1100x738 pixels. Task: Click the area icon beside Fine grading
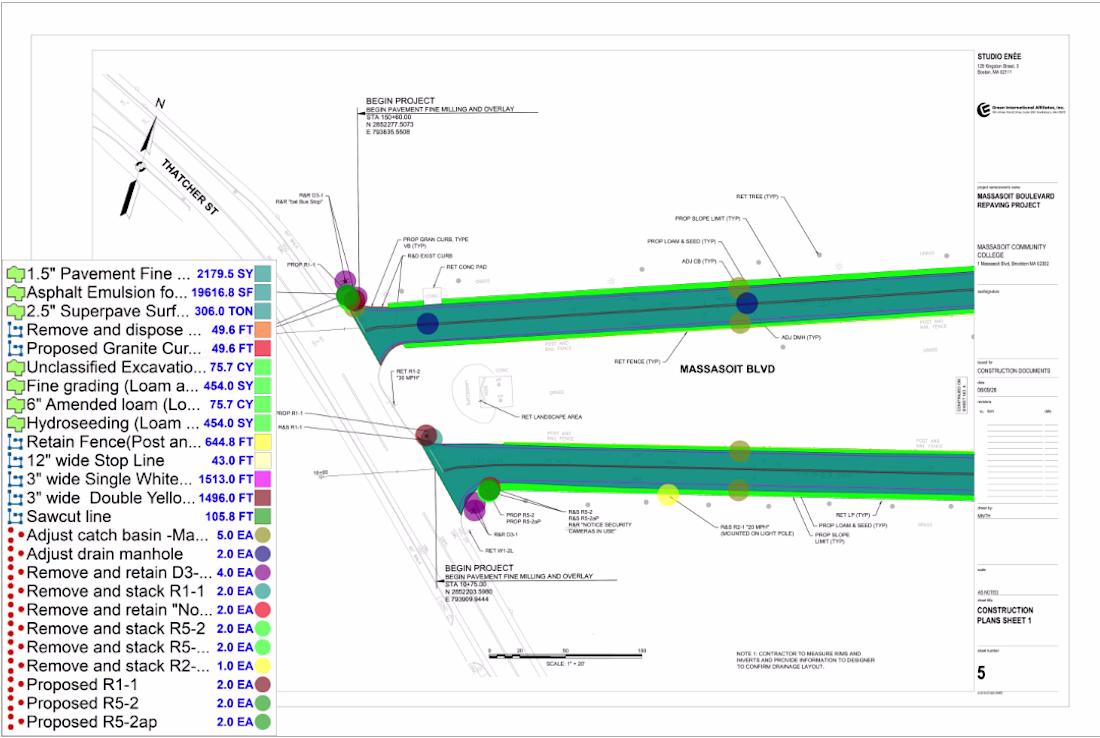coord(15,386)
